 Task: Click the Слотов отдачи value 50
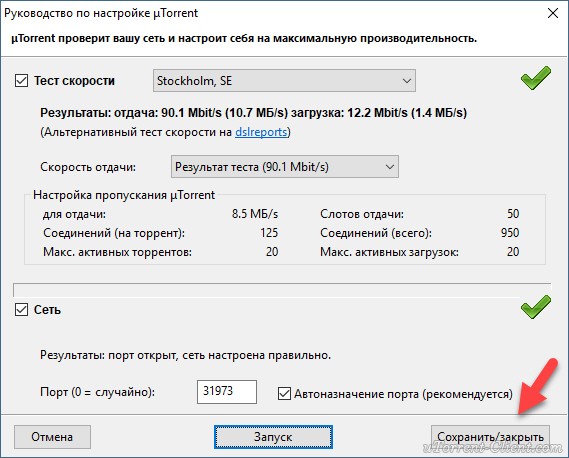(x=513, y=214)
